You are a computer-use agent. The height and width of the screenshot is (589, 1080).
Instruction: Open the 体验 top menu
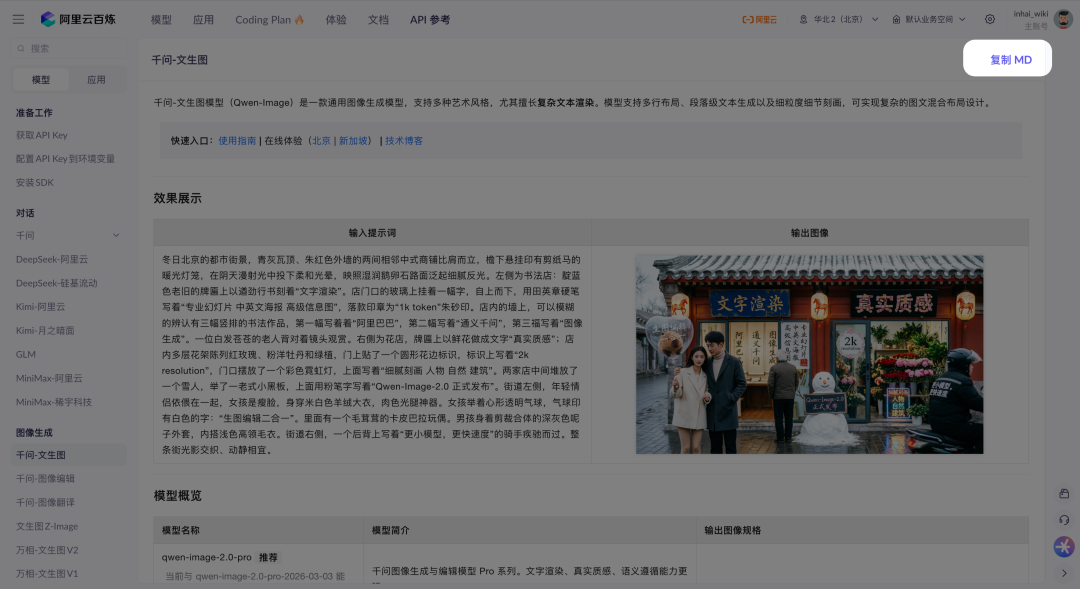coord(336,20)
